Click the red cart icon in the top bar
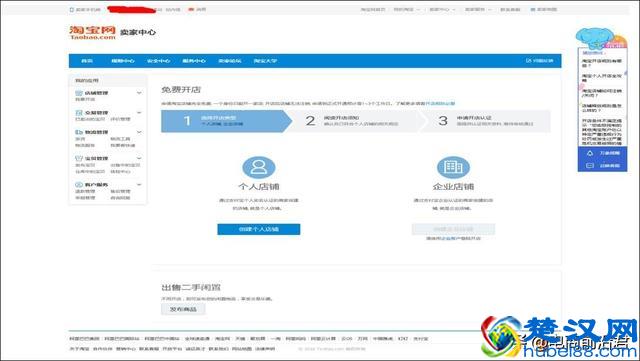Viewport: 640px width, 361px height. click(191, 9)
